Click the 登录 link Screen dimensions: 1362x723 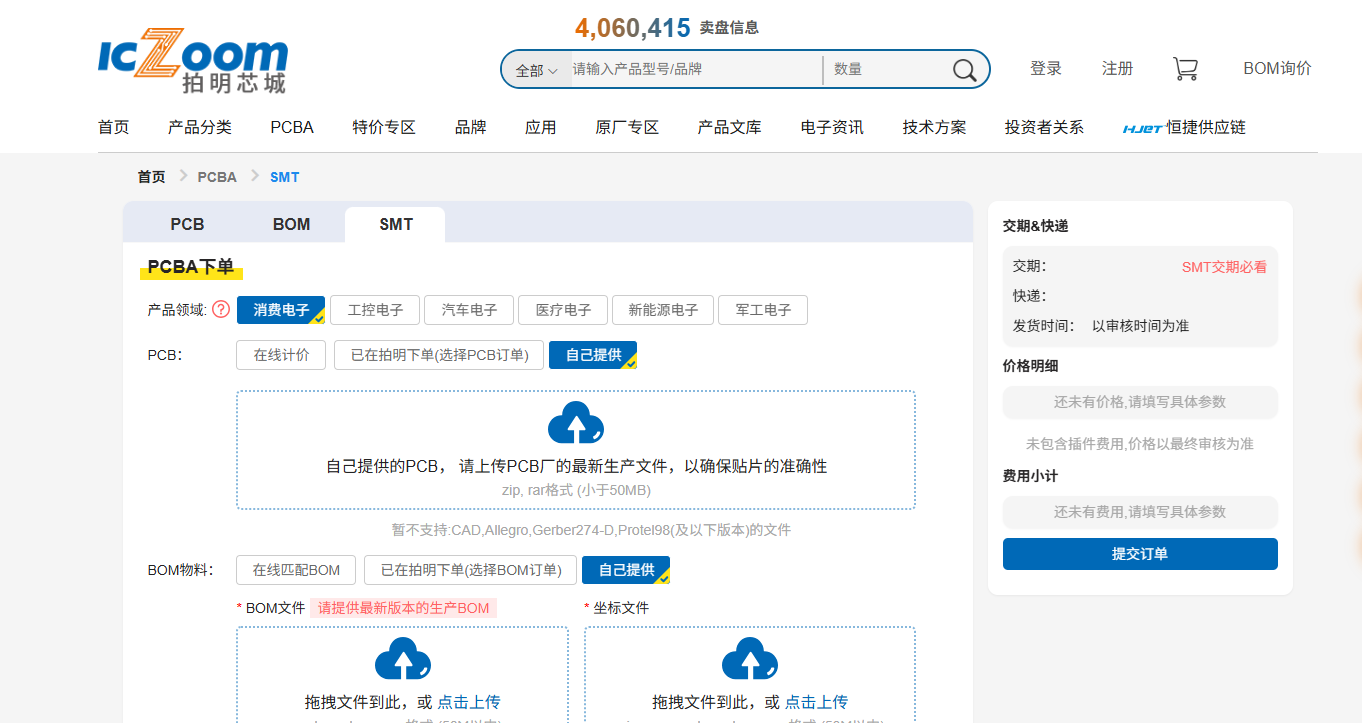[1046, 69]
